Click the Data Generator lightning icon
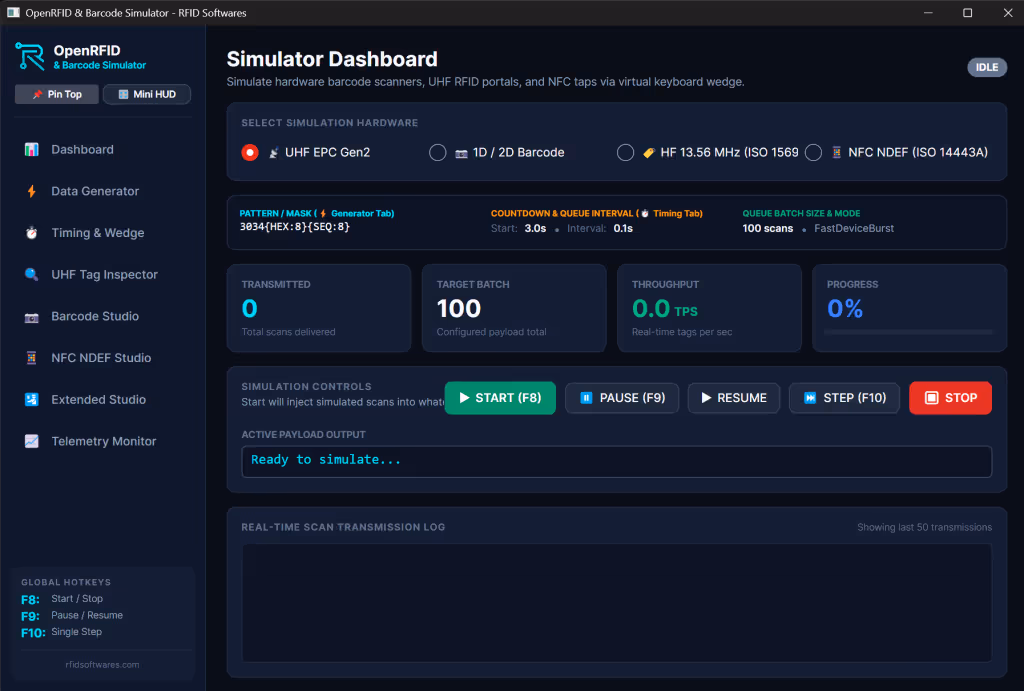This screenshot has width=1024, height=691. tap(31, 191)
